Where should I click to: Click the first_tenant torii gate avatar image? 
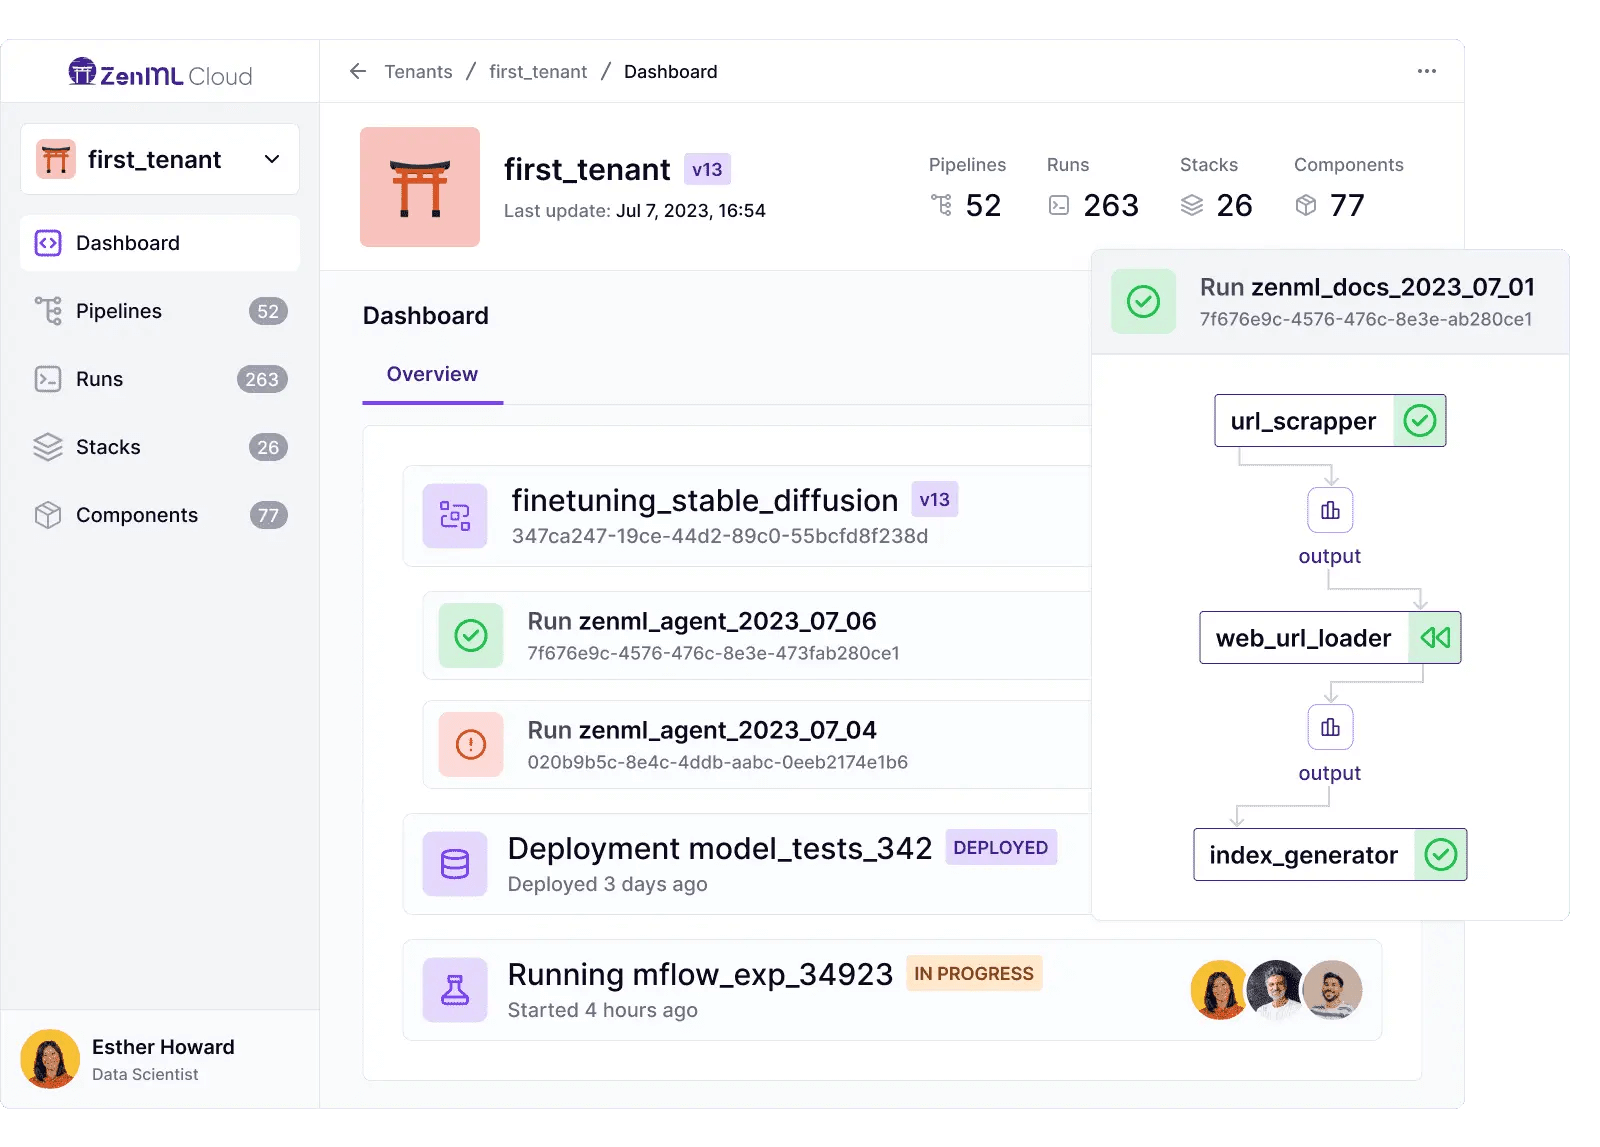[x=420, y=187]
